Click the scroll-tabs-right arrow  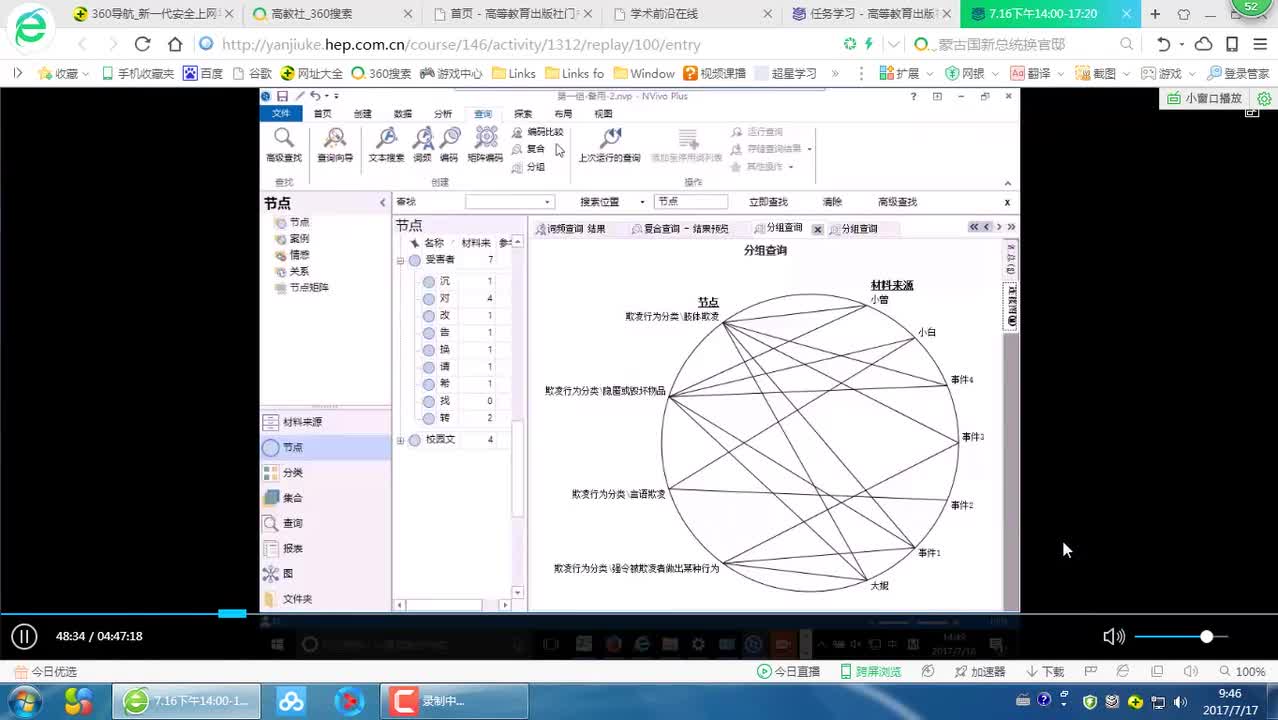(x=998, y=227)
